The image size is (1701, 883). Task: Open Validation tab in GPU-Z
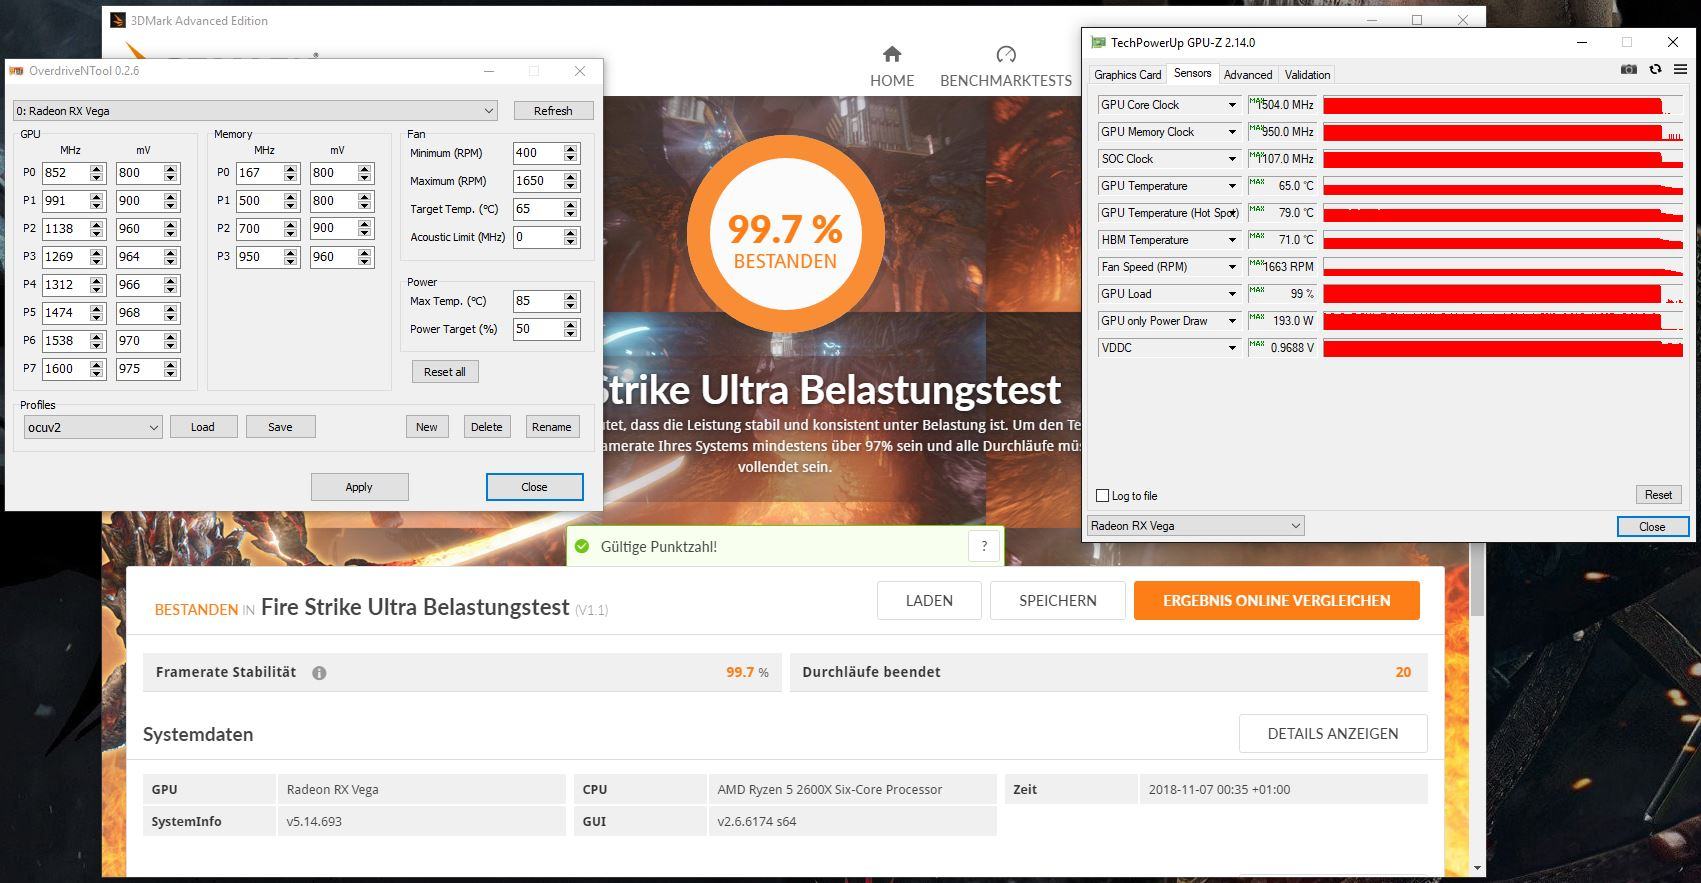tap(1307, 75)
